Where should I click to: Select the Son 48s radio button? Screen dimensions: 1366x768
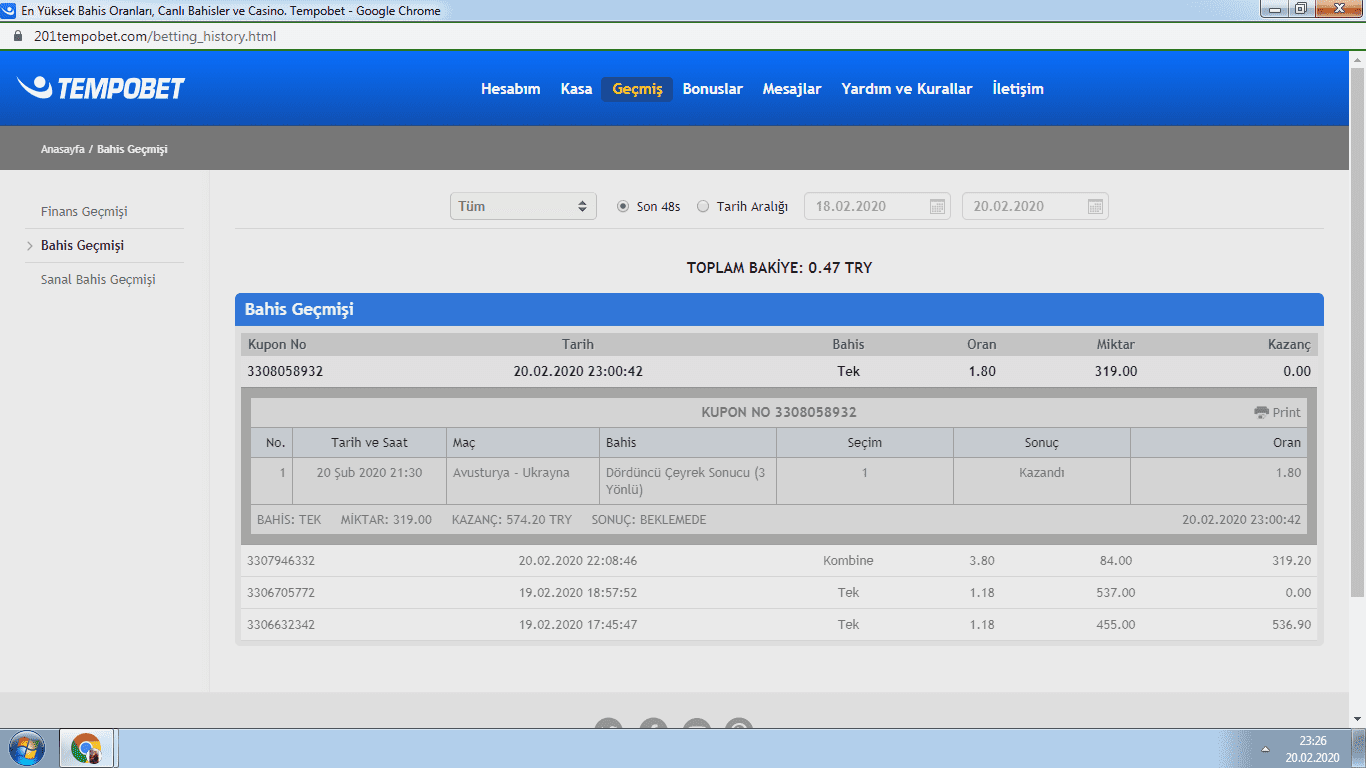tap(623, 206)
